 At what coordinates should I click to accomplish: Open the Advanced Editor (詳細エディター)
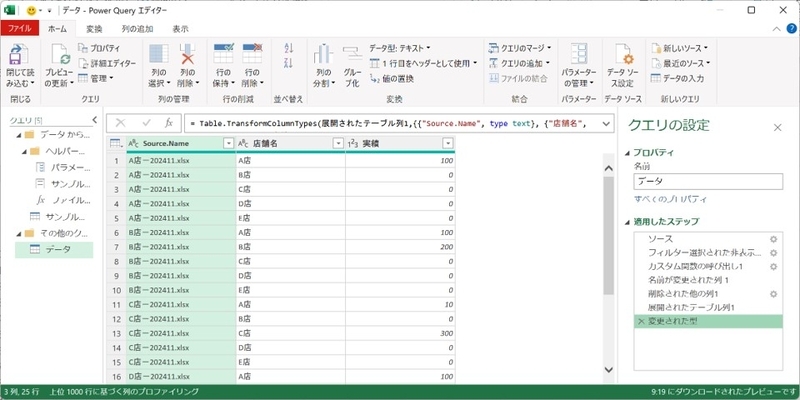click(x=107, y=63)
